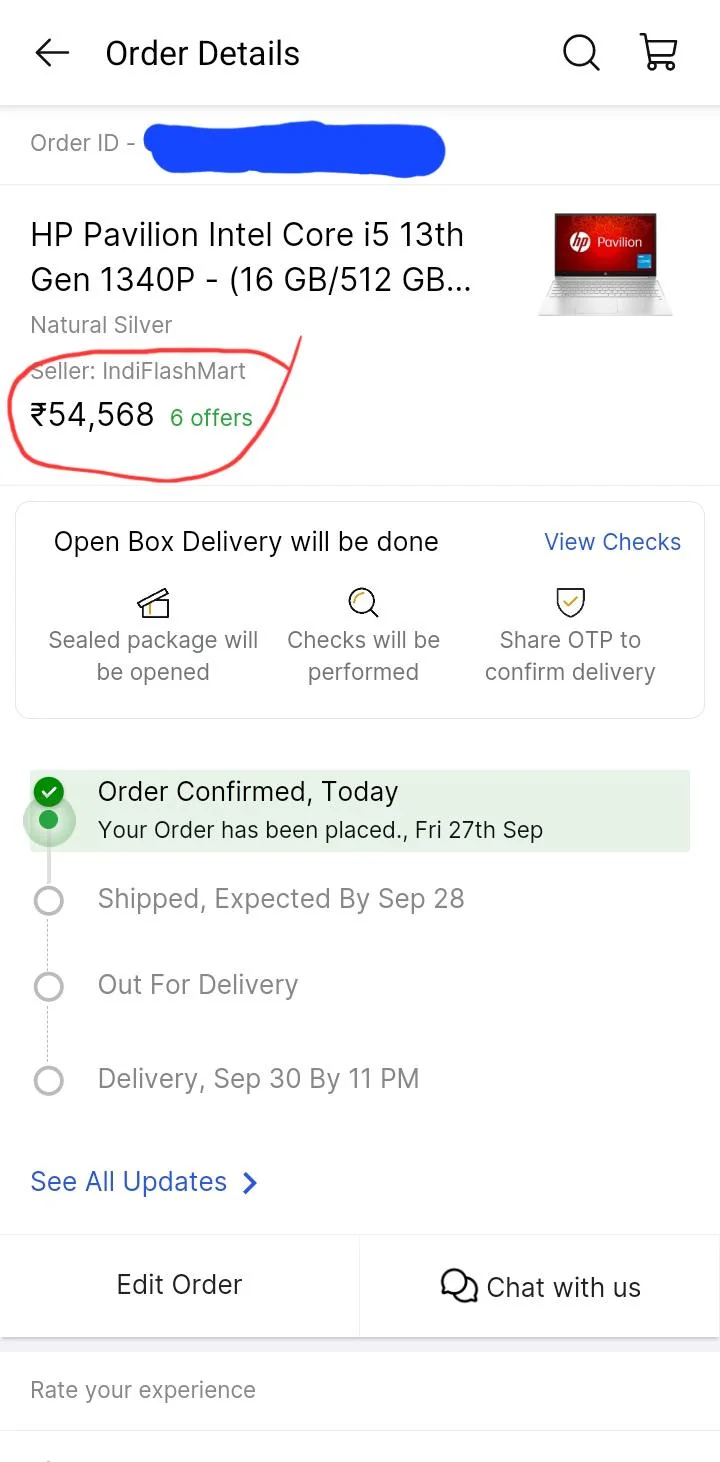Select the Shipped status circle
Viewport: 720px width, 1462px height.
[x=48, y=901]
